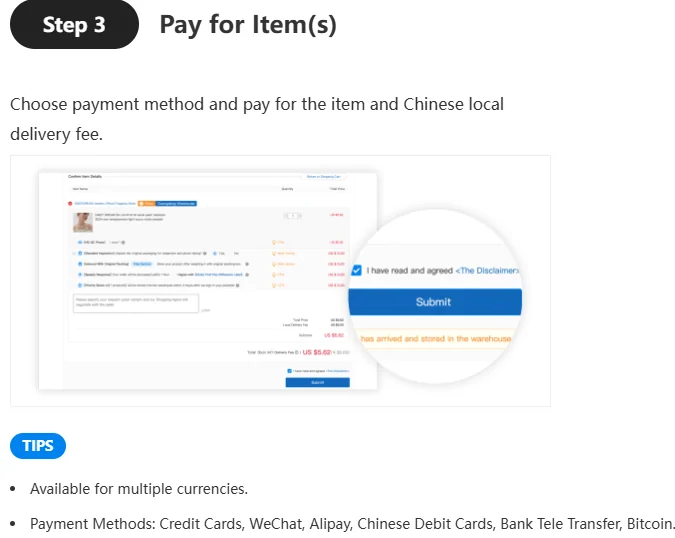Click the 'Pay for Item(s)' heading
Image resolution: width=675 pixels, height=538 pixels.
click(248, 25)
